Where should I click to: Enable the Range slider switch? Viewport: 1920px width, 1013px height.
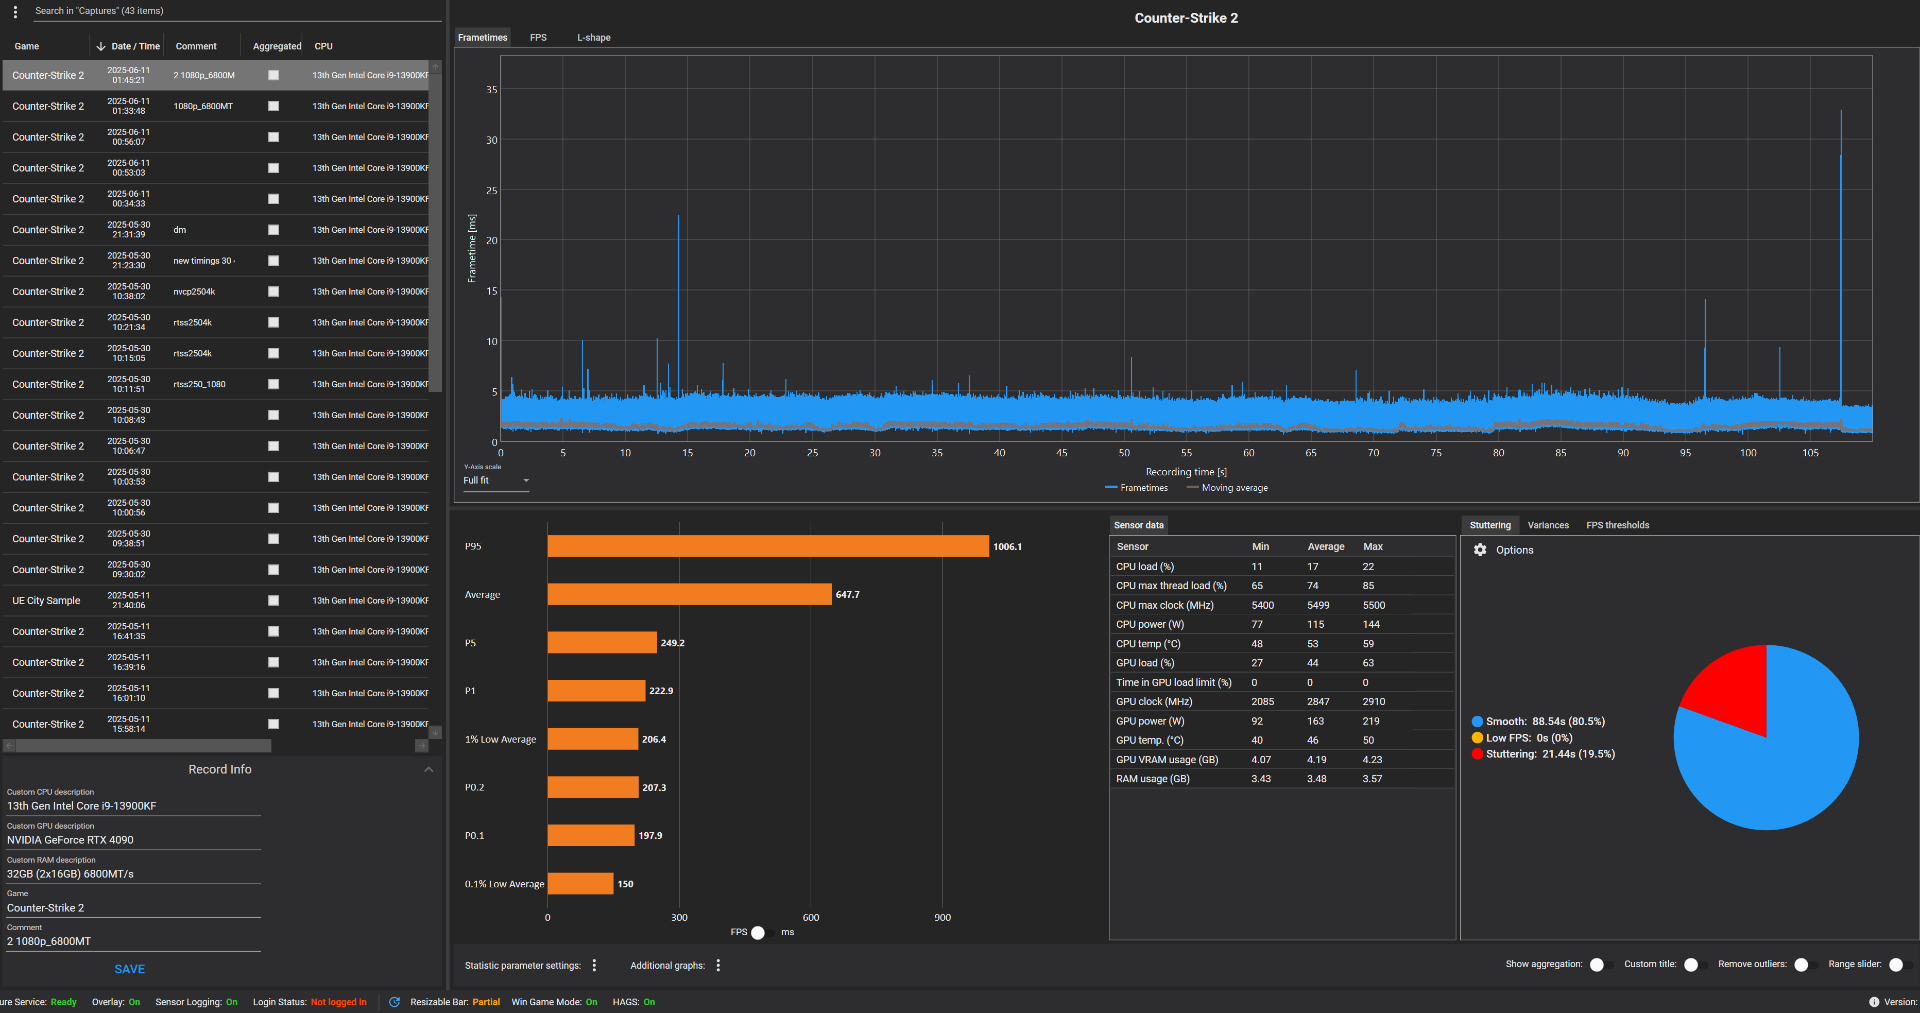1900,965
